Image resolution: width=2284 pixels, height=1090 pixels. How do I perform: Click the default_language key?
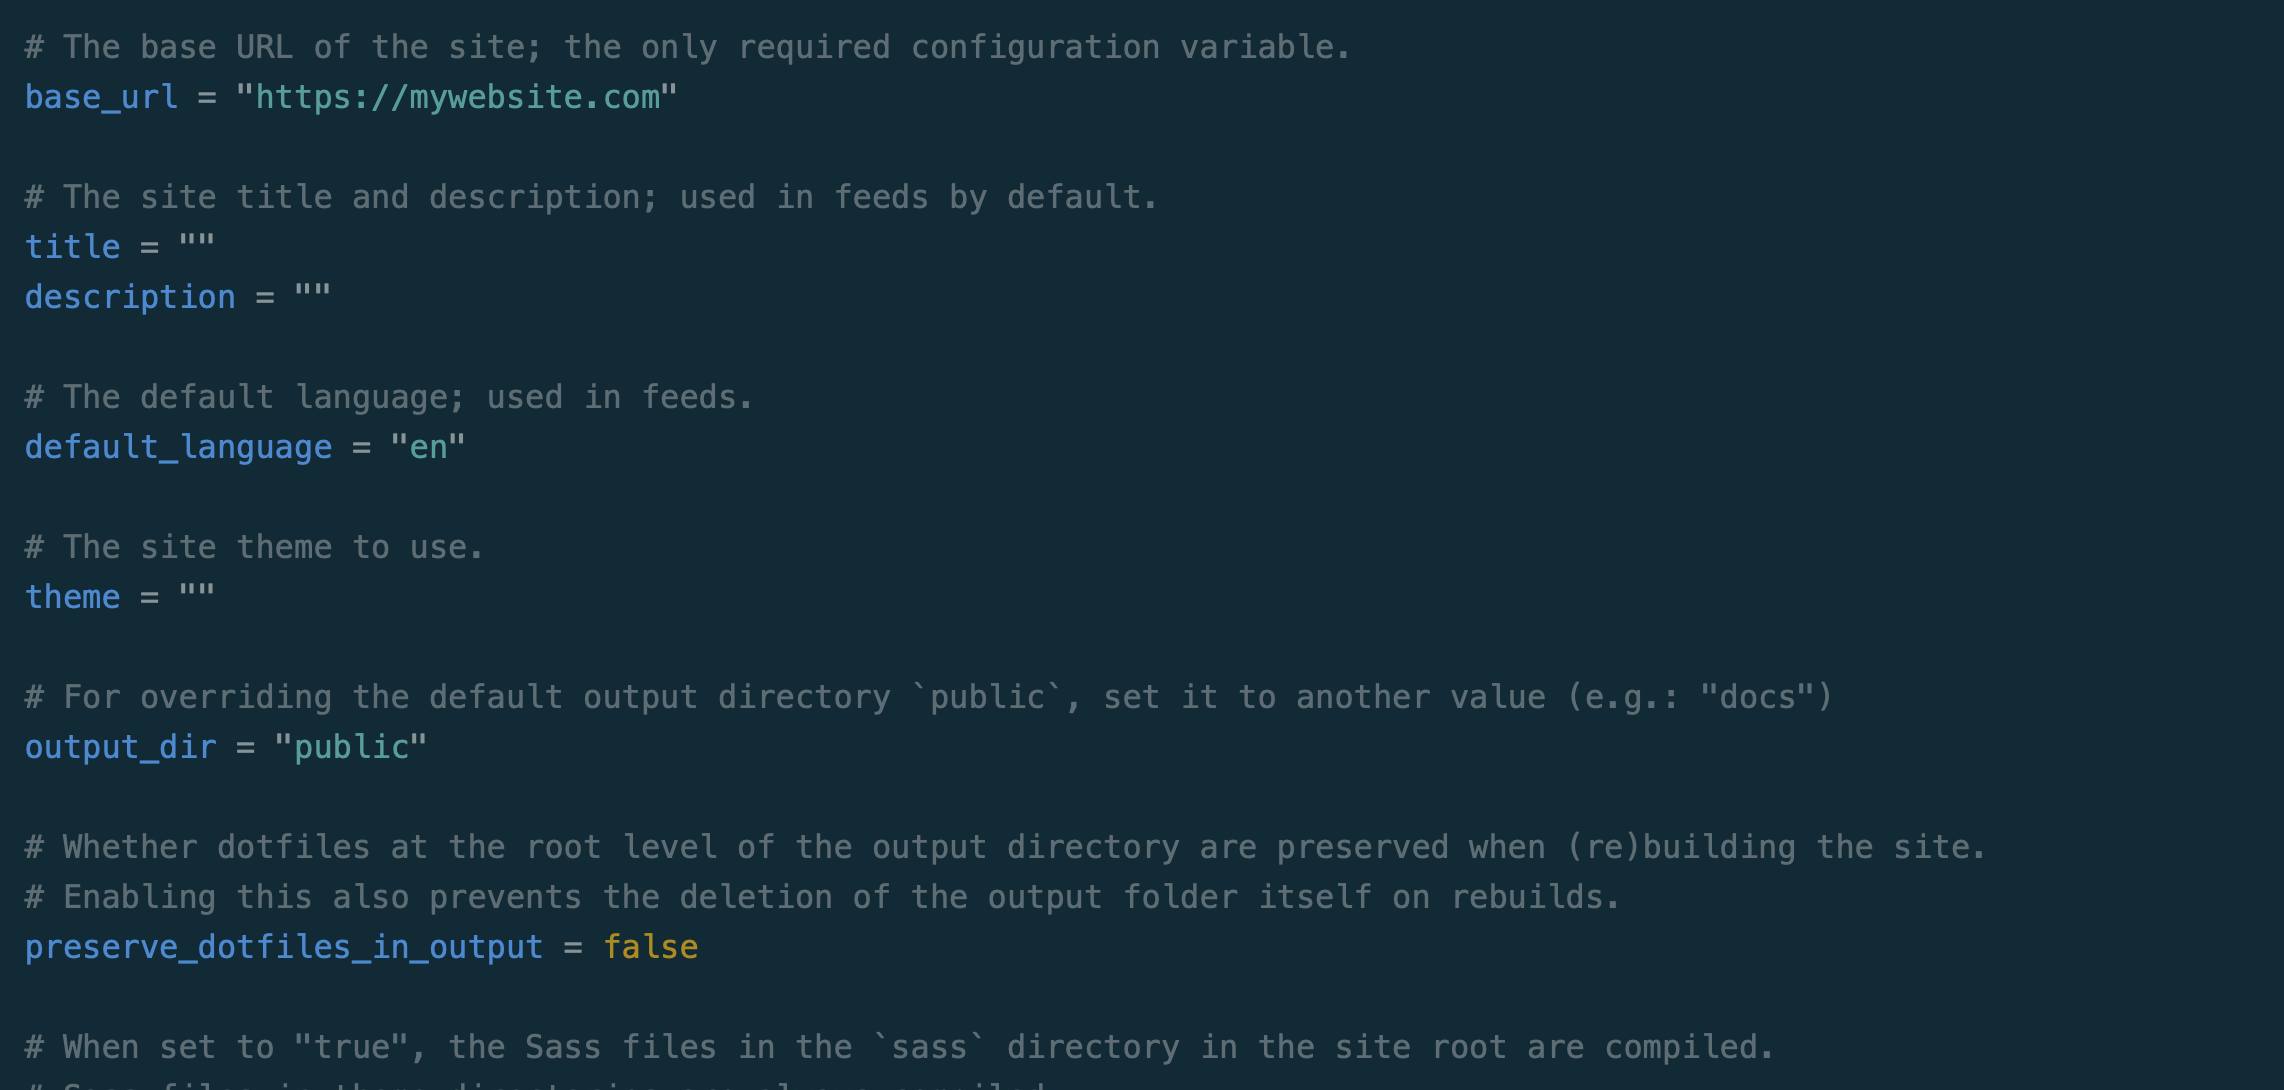(x=178, y=447)
